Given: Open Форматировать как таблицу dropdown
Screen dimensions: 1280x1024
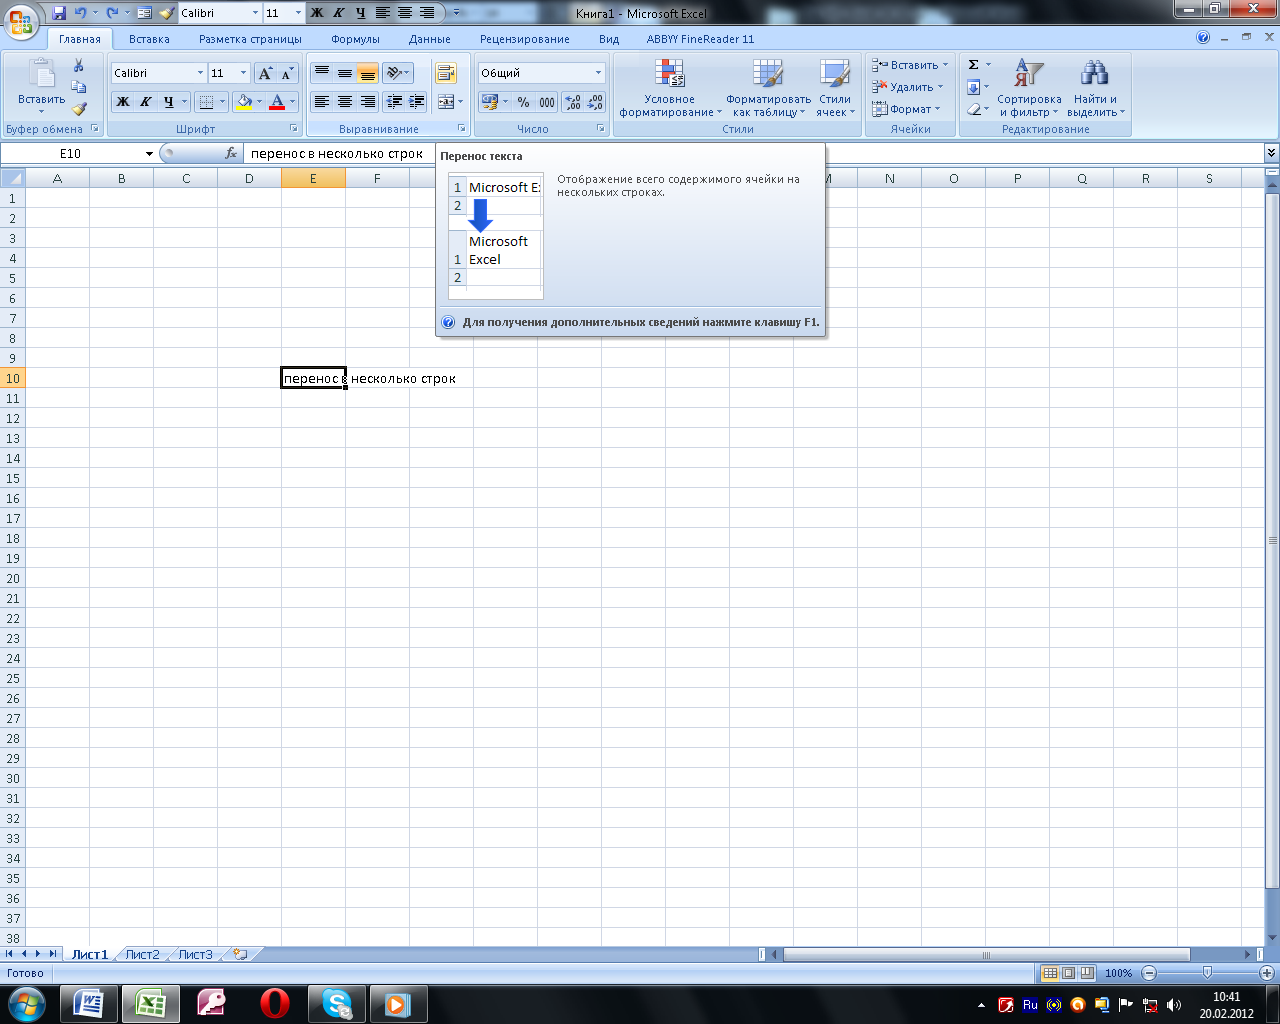Looking at the screenshot, I should (768, 88).
